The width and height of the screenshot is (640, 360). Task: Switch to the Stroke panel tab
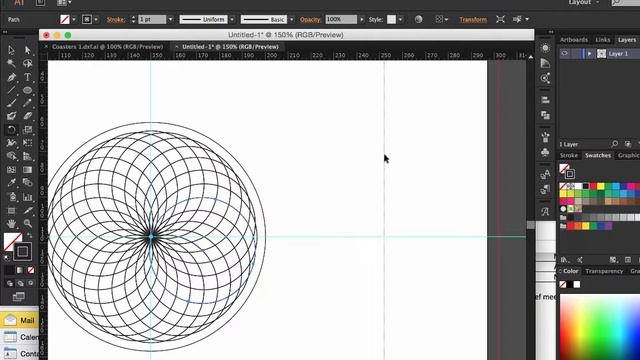(569, 156)
